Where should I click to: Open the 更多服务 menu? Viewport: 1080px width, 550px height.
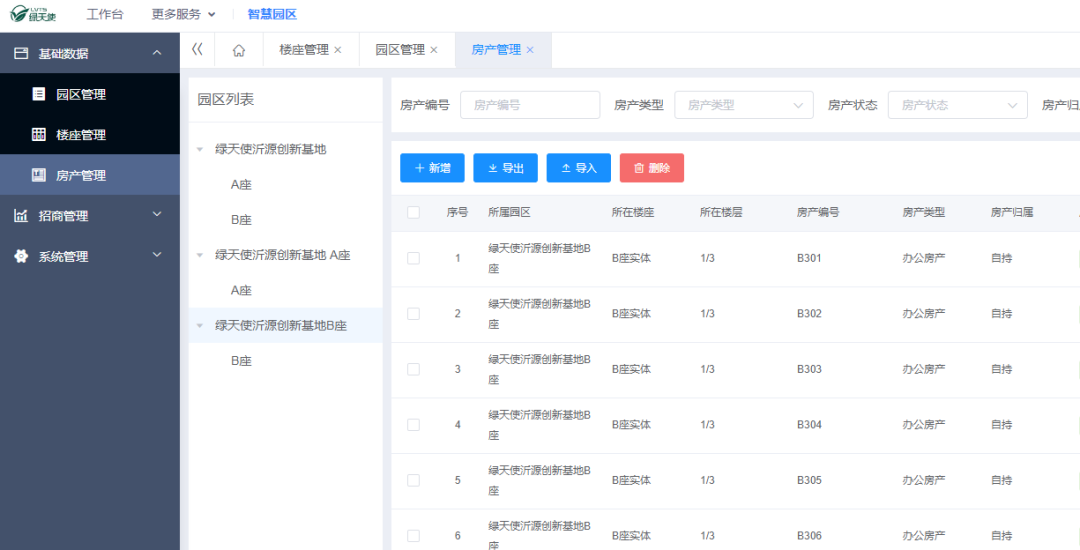(183, 14)
